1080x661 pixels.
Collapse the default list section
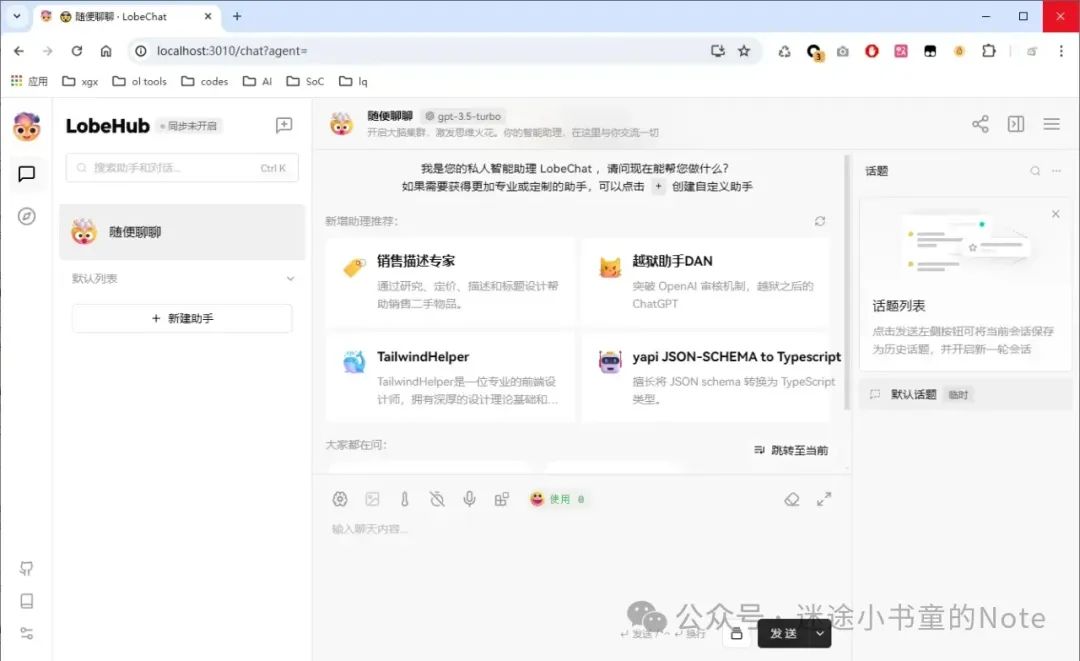click(x=290, y=279)
